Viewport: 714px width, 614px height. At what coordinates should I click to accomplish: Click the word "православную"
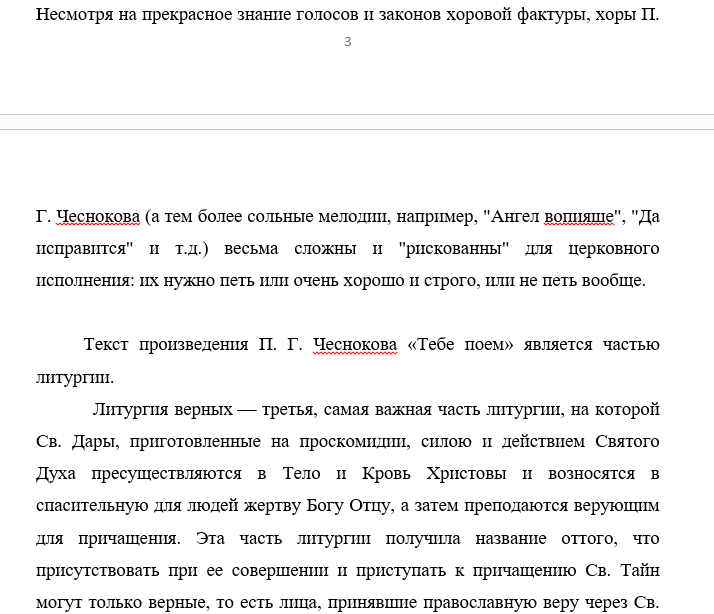[481, 603]
